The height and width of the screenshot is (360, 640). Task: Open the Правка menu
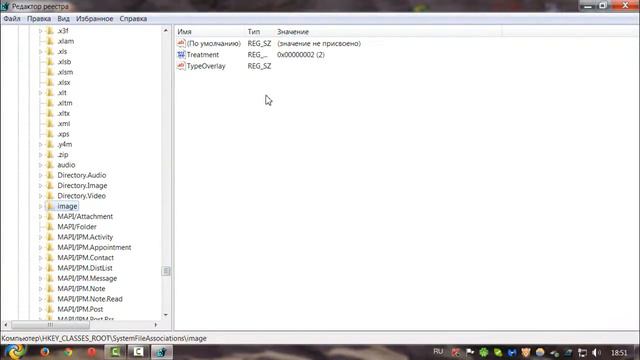point(39,19)
